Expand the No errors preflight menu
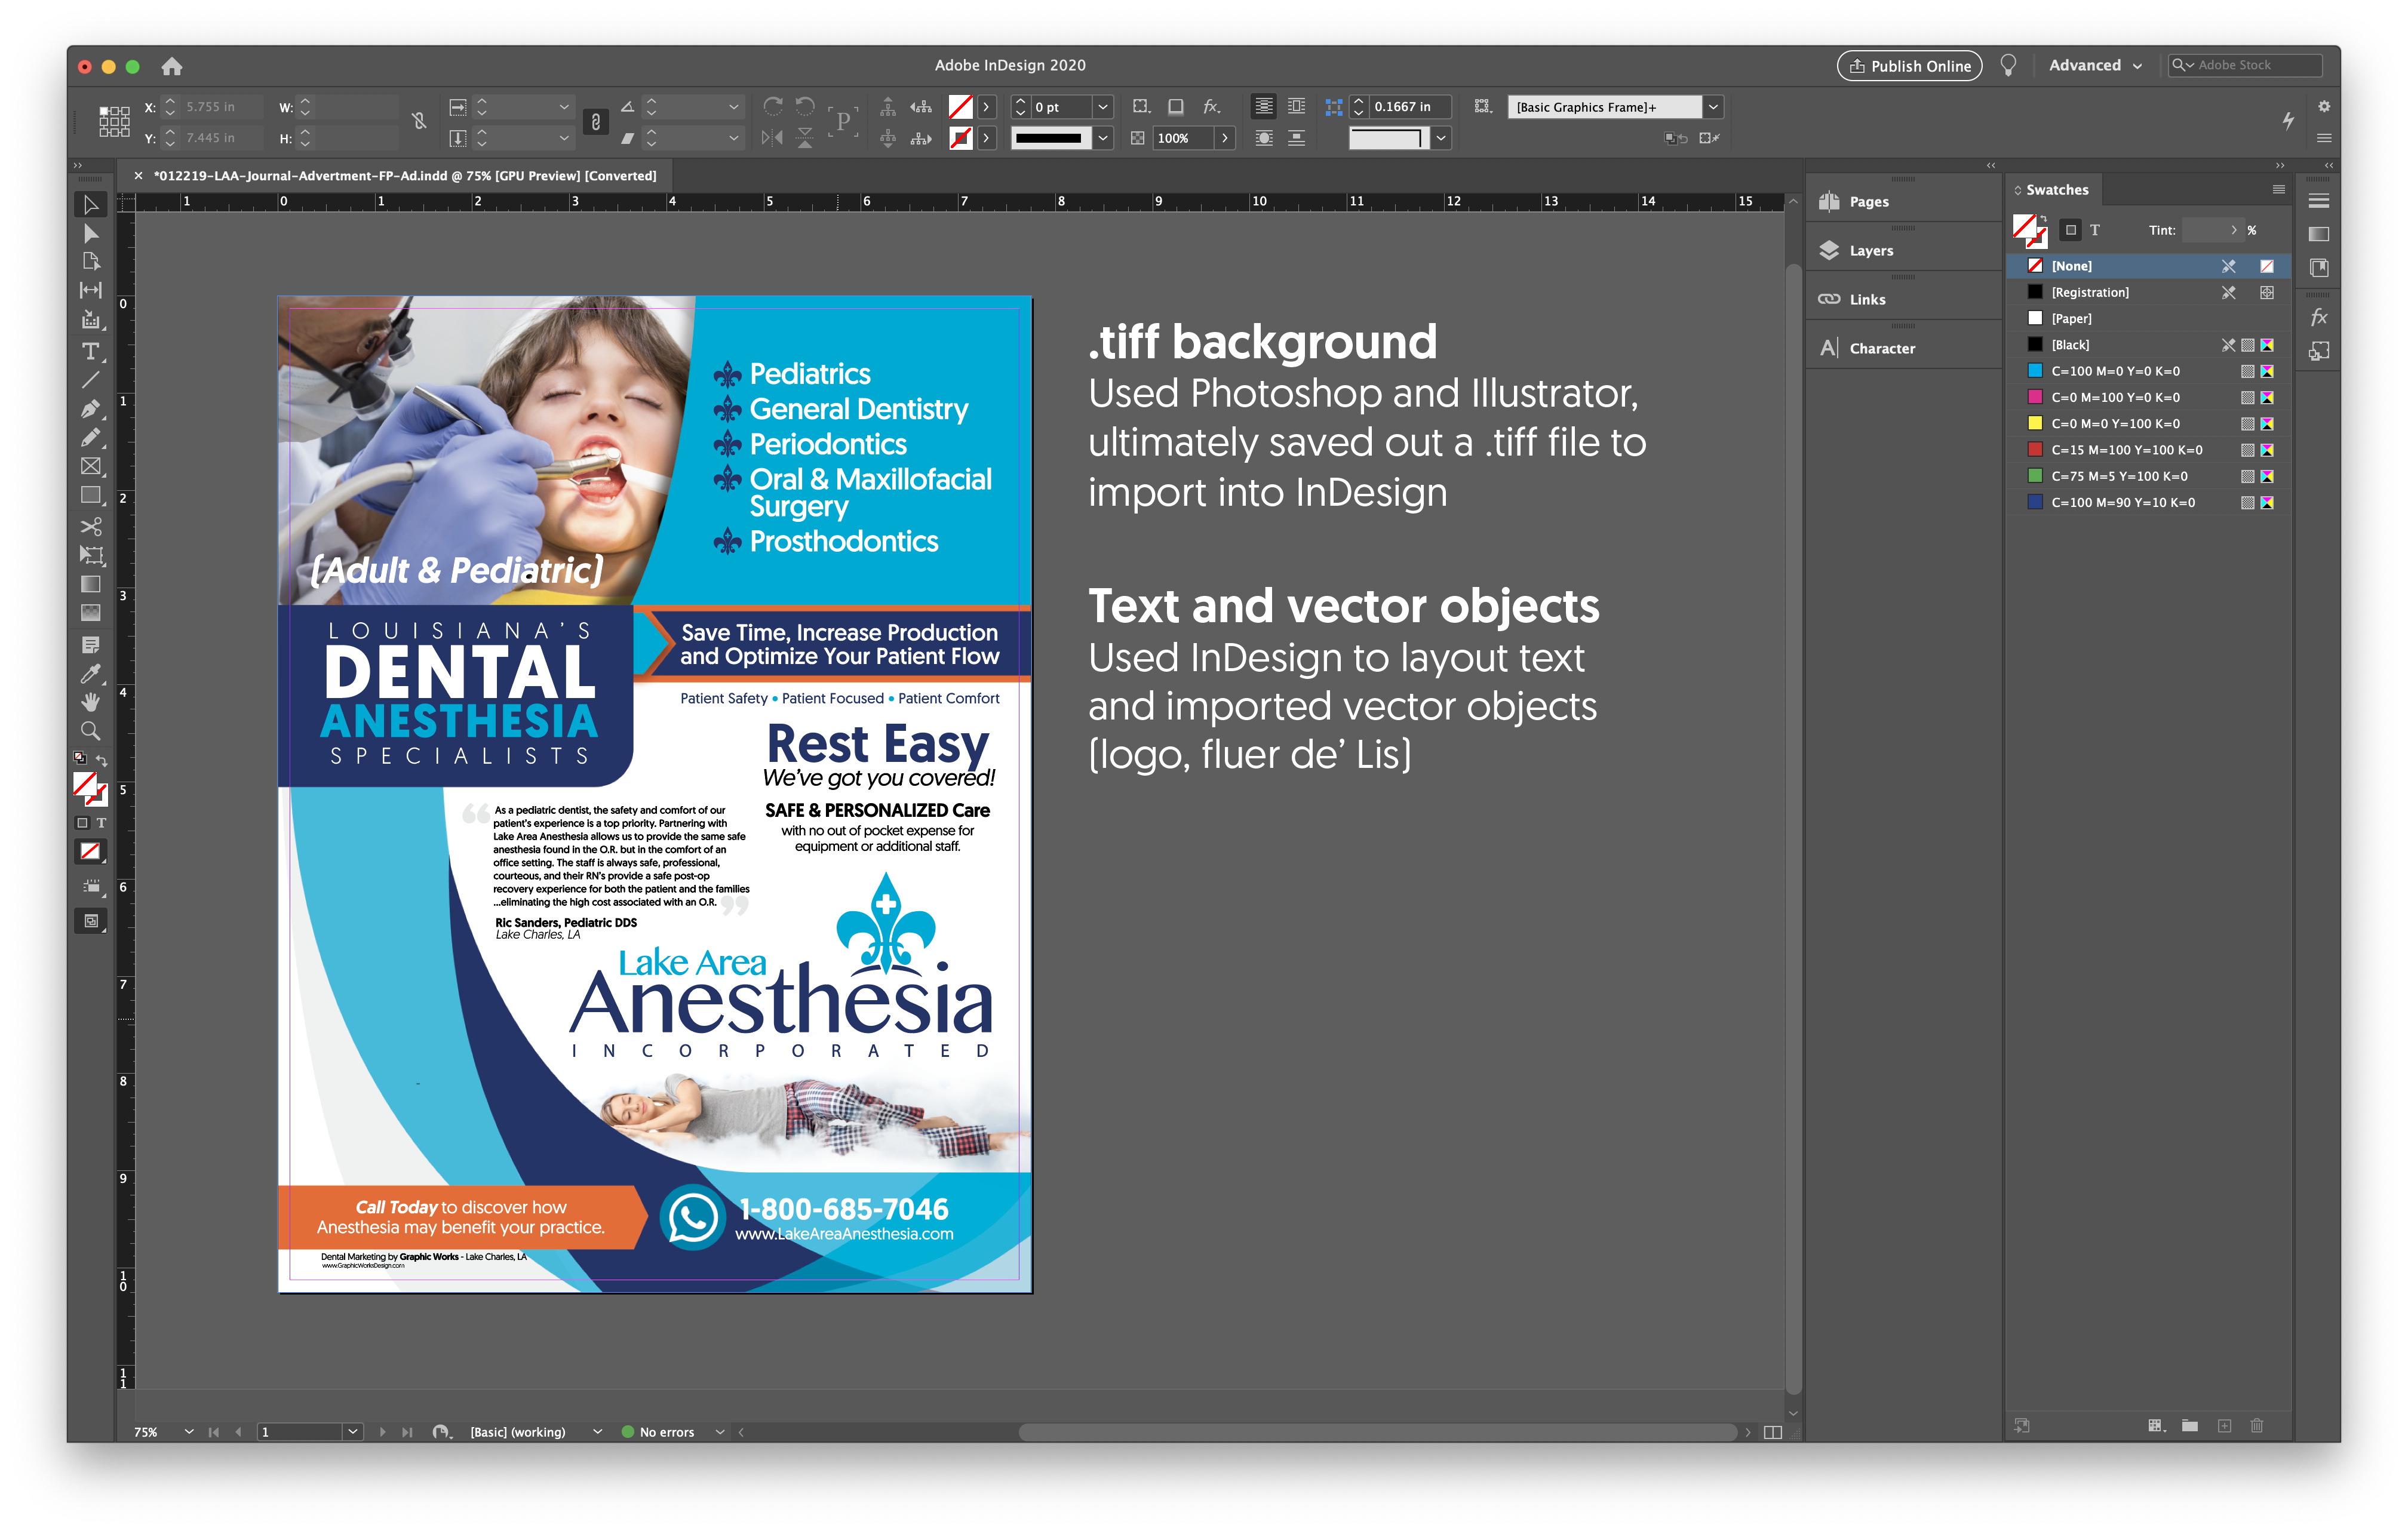 click(x=719, y=1432)
